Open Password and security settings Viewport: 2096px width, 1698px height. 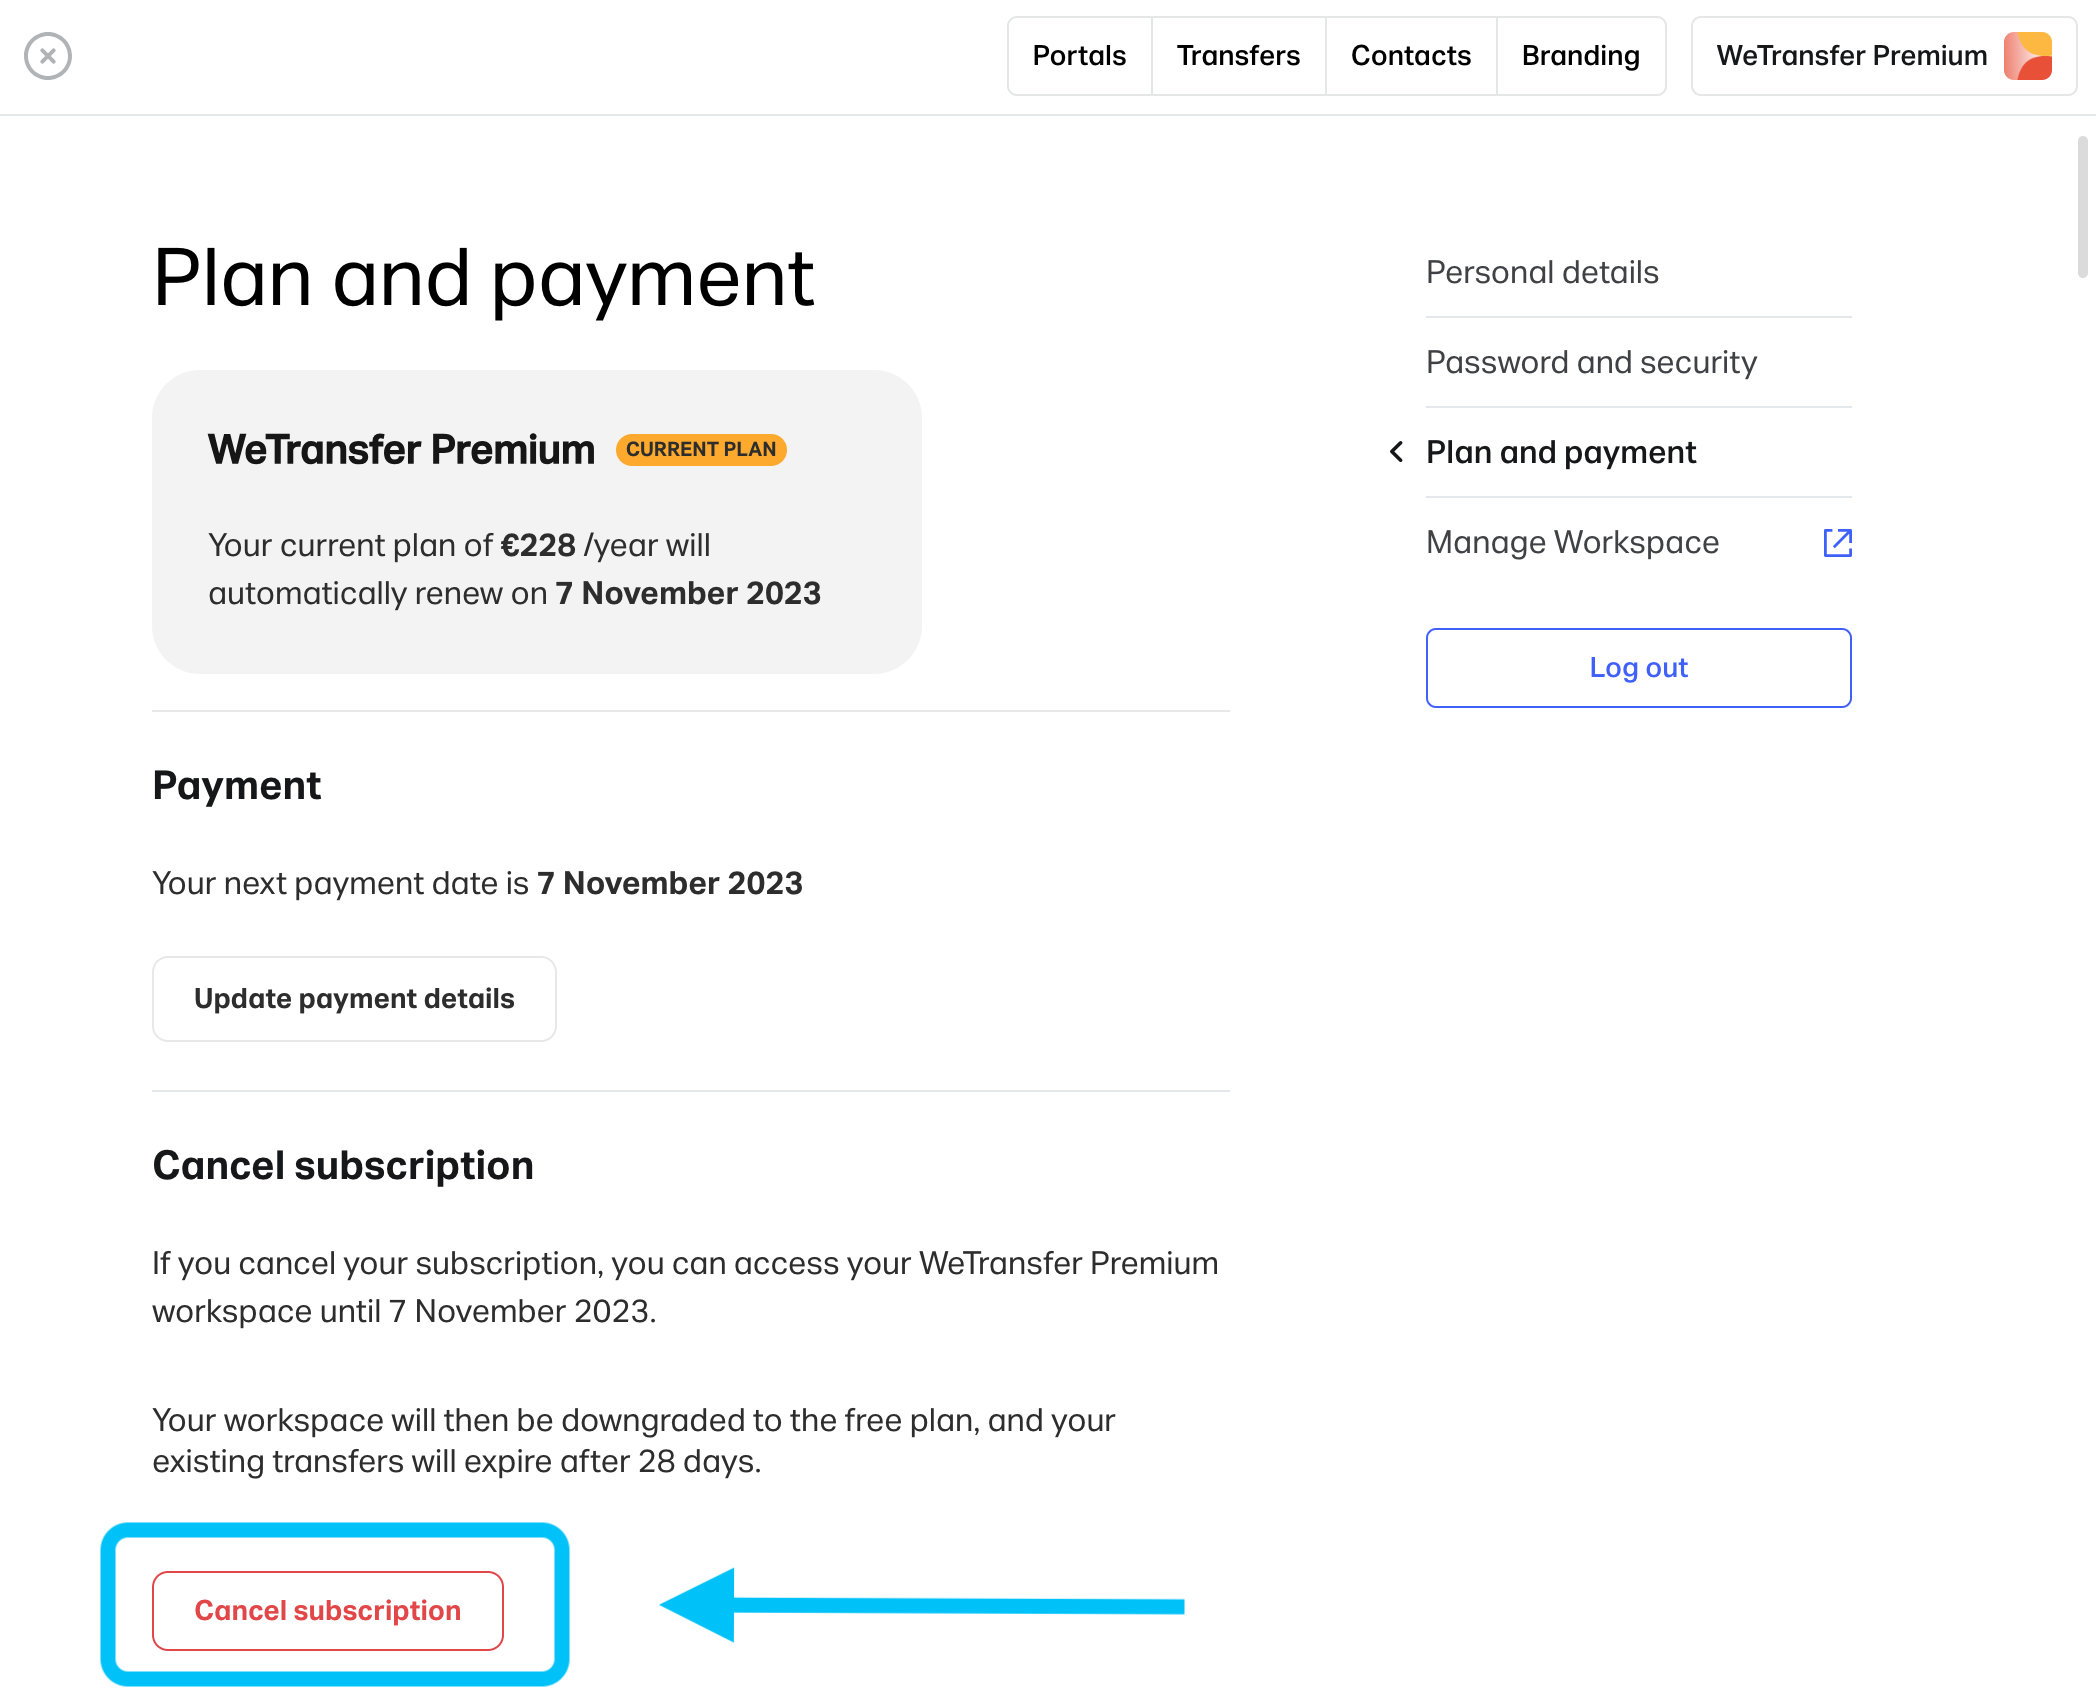(1591, 362)
